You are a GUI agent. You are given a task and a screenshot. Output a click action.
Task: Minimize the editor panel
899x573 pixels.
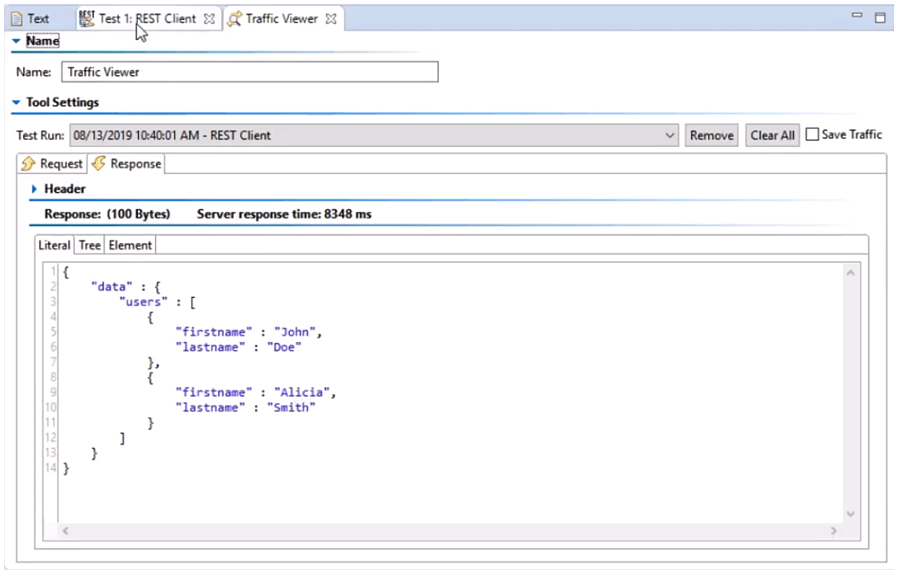point(857,15)
